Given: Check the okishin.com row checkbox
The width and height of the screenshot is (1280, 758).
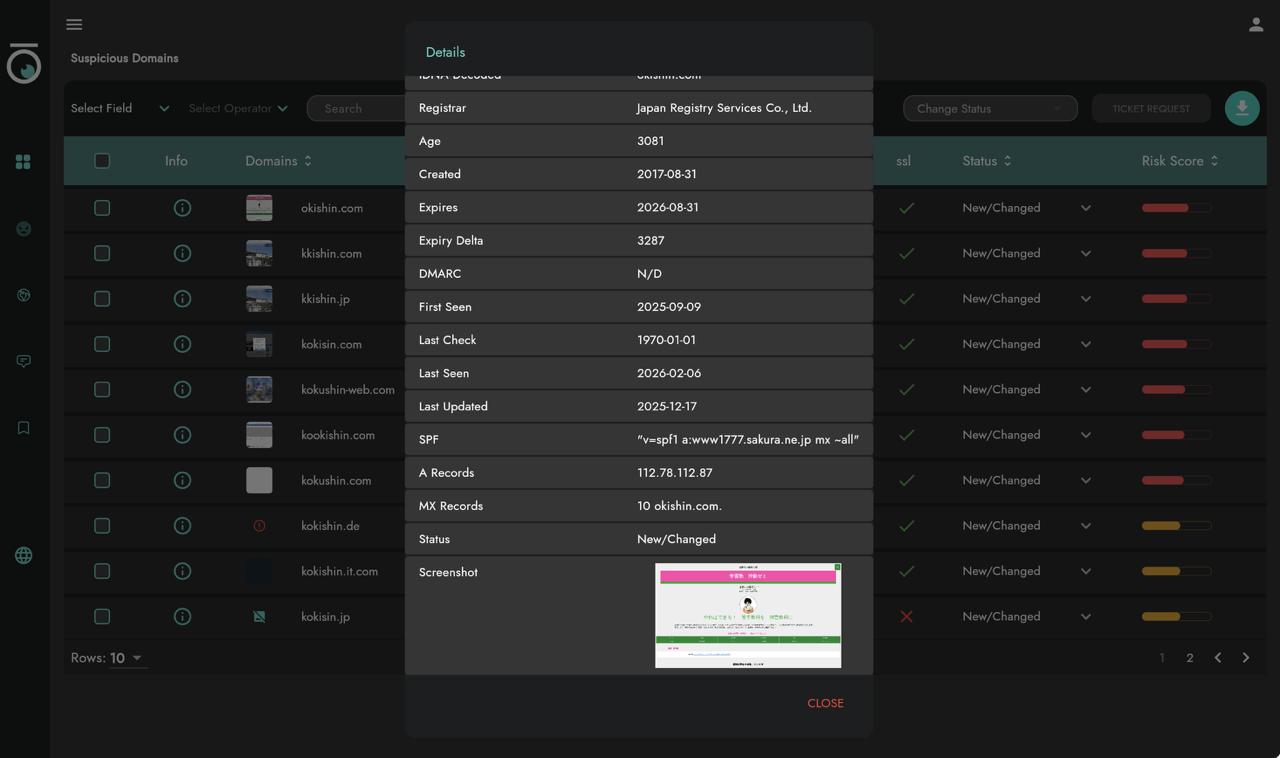Looking at the screenshot, I should point(102,208).
